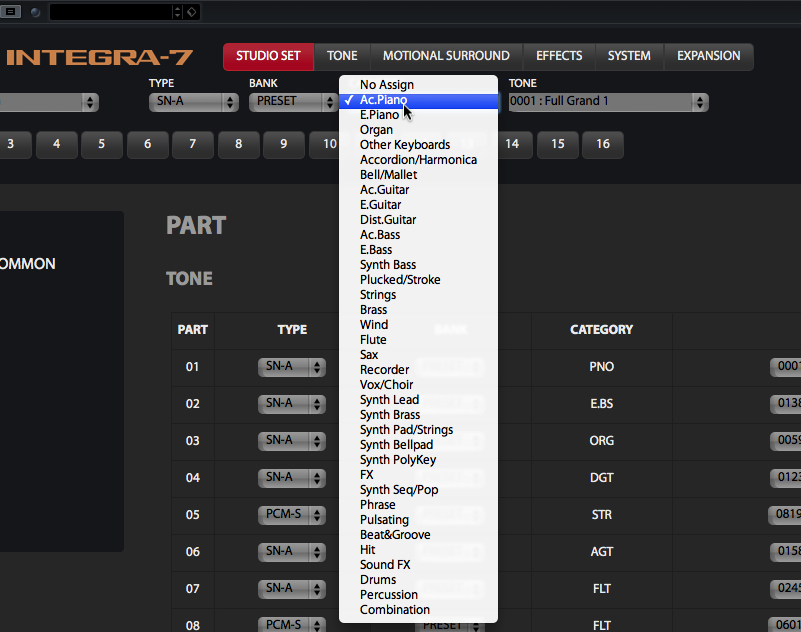The image size is (801, 632).
Task: Open the type dropdown for part 02
Action: [292, 404]
